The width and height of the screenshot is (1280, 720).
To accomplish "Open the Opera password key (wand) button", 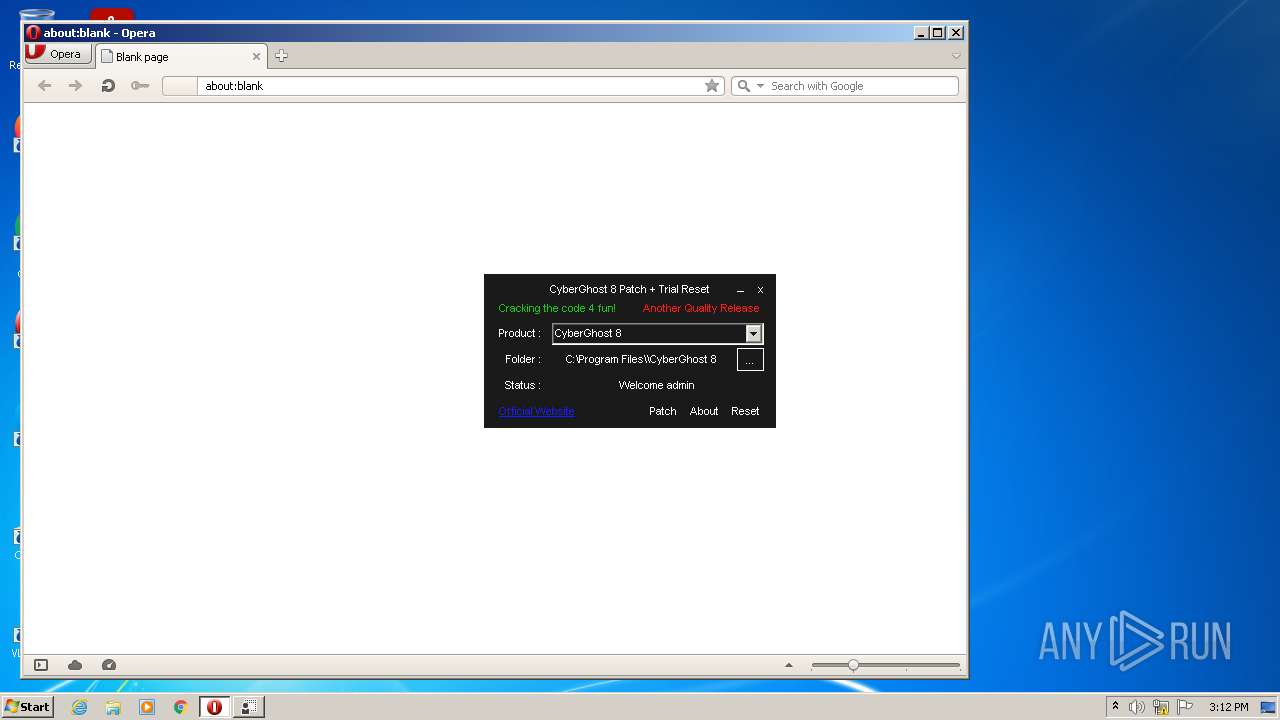I will [x=140, y=86].
